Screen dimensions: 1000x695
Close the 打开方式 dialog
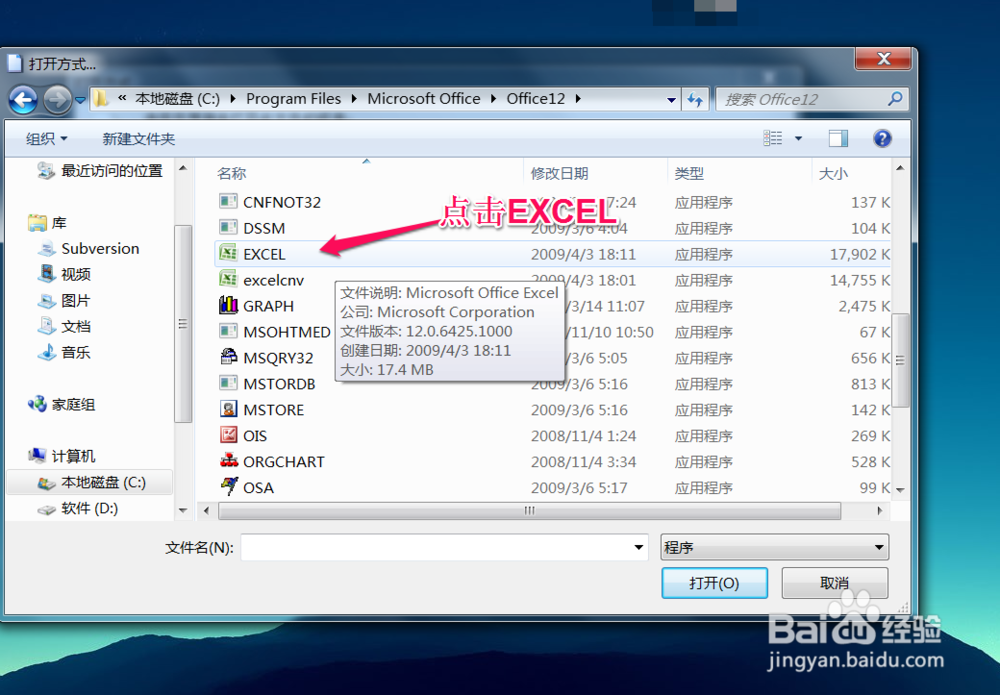coord(883,59)
